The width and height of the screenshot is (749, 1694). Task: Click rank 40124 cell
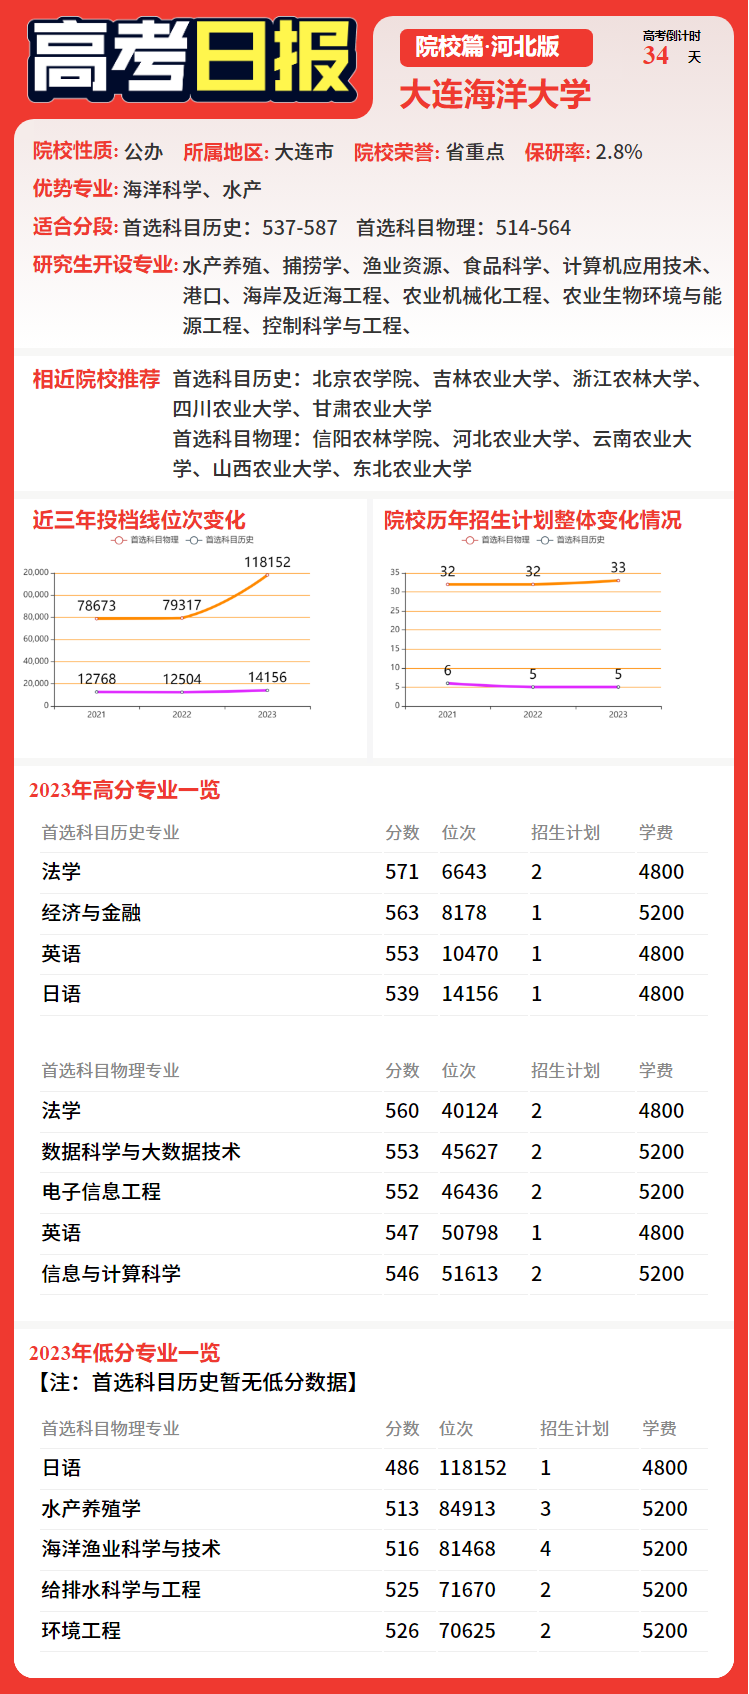[470, 1111]
